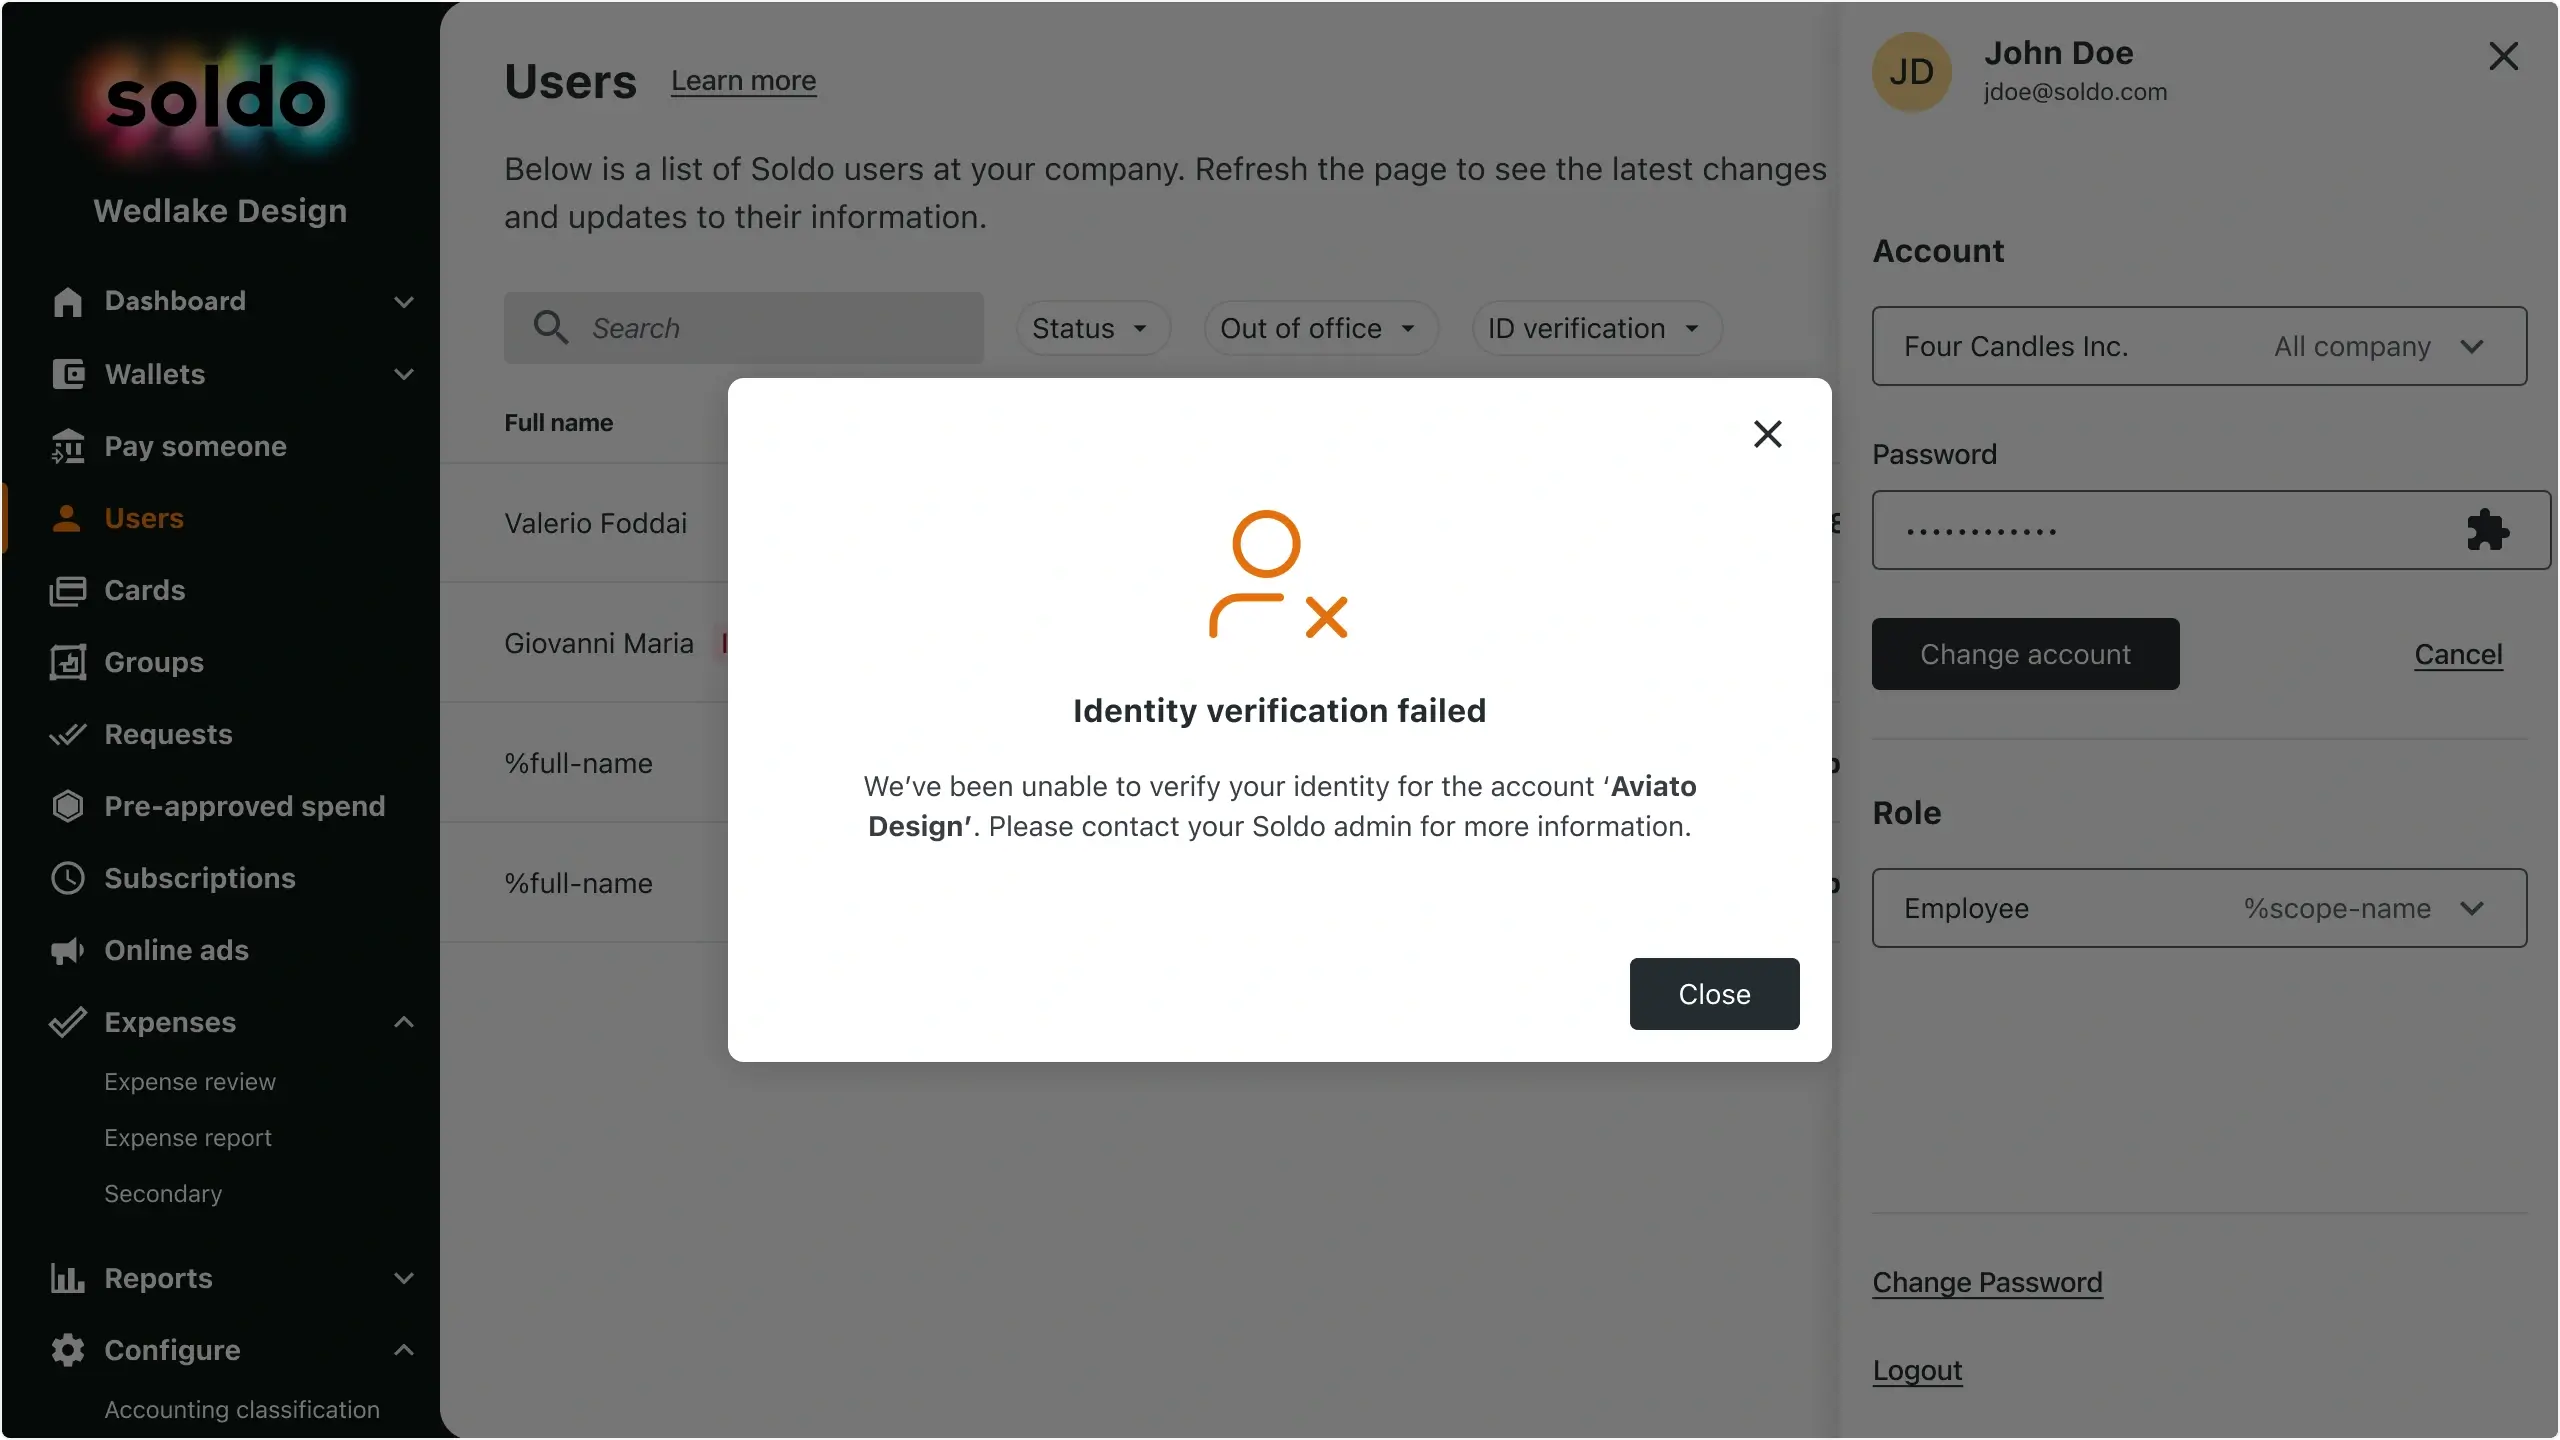Viewport: 2560px width, 1440px height.
Task: Click the Expenses checkmark icon
Action: [x=67, y=1022]
